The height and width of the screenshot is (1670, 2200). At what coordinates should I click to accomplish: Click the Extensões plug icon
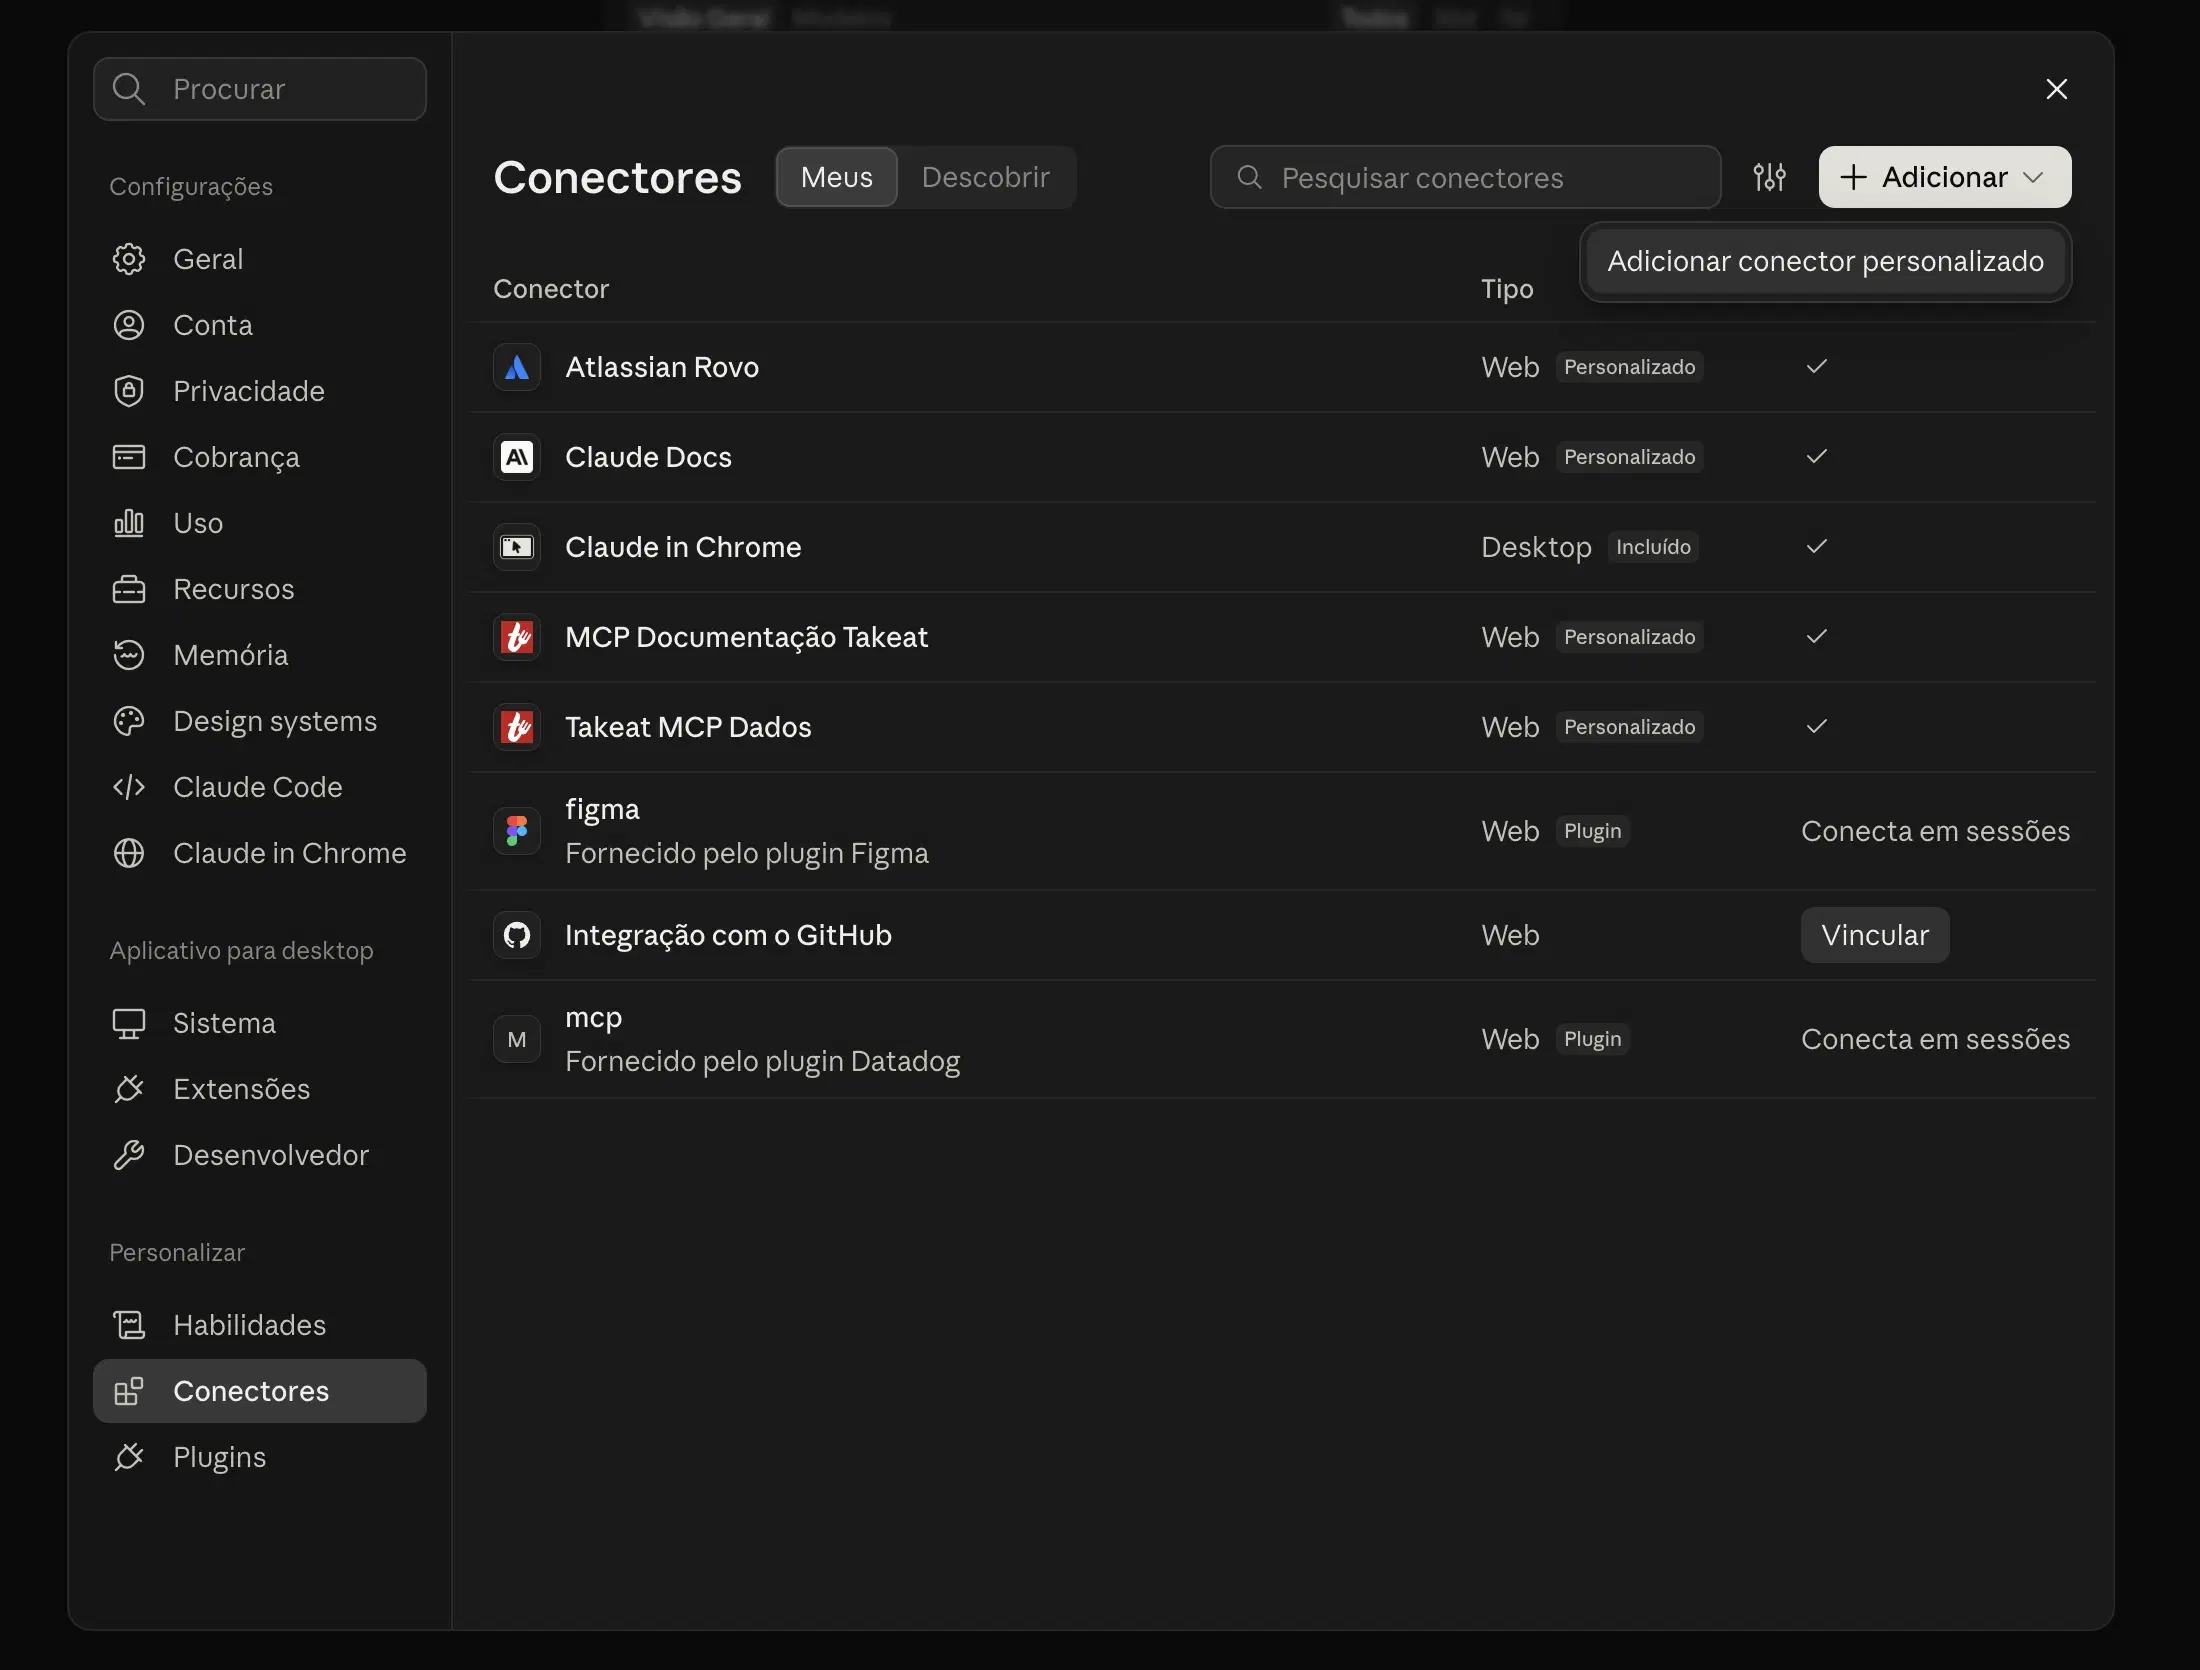pyautogui.click(x=129, y=1089)
